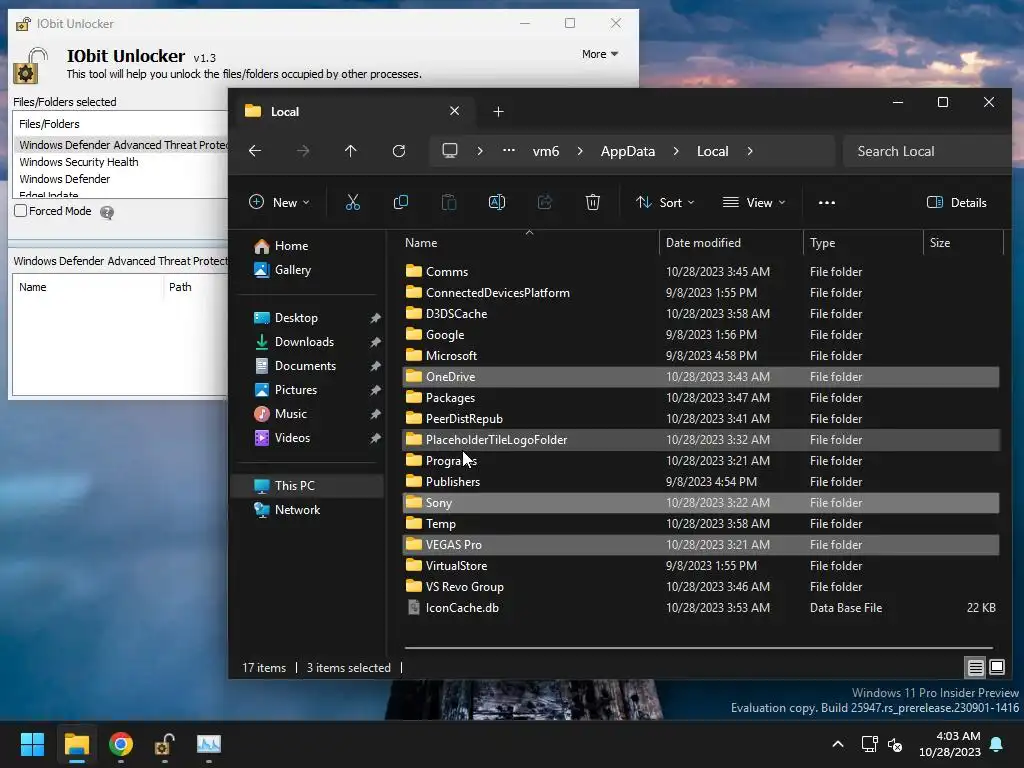
Task: Expand the Sort dropdown
Action: [x=665, y=202]
